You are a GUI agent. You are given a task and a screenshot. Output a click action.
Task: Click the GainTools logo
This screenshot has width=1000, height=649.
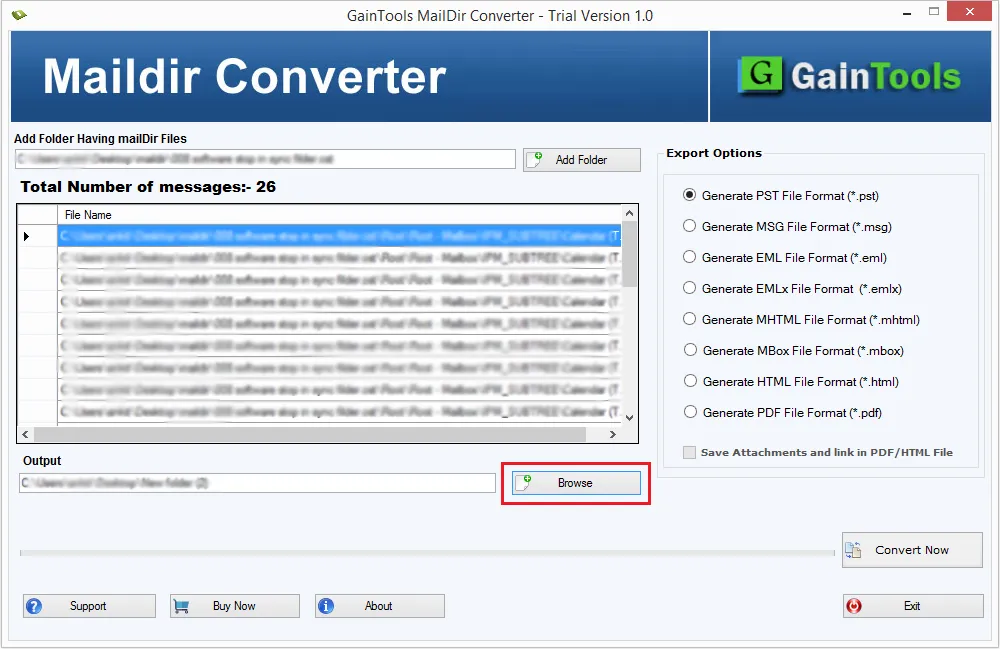pyautogui.click(x=849, y=77)
